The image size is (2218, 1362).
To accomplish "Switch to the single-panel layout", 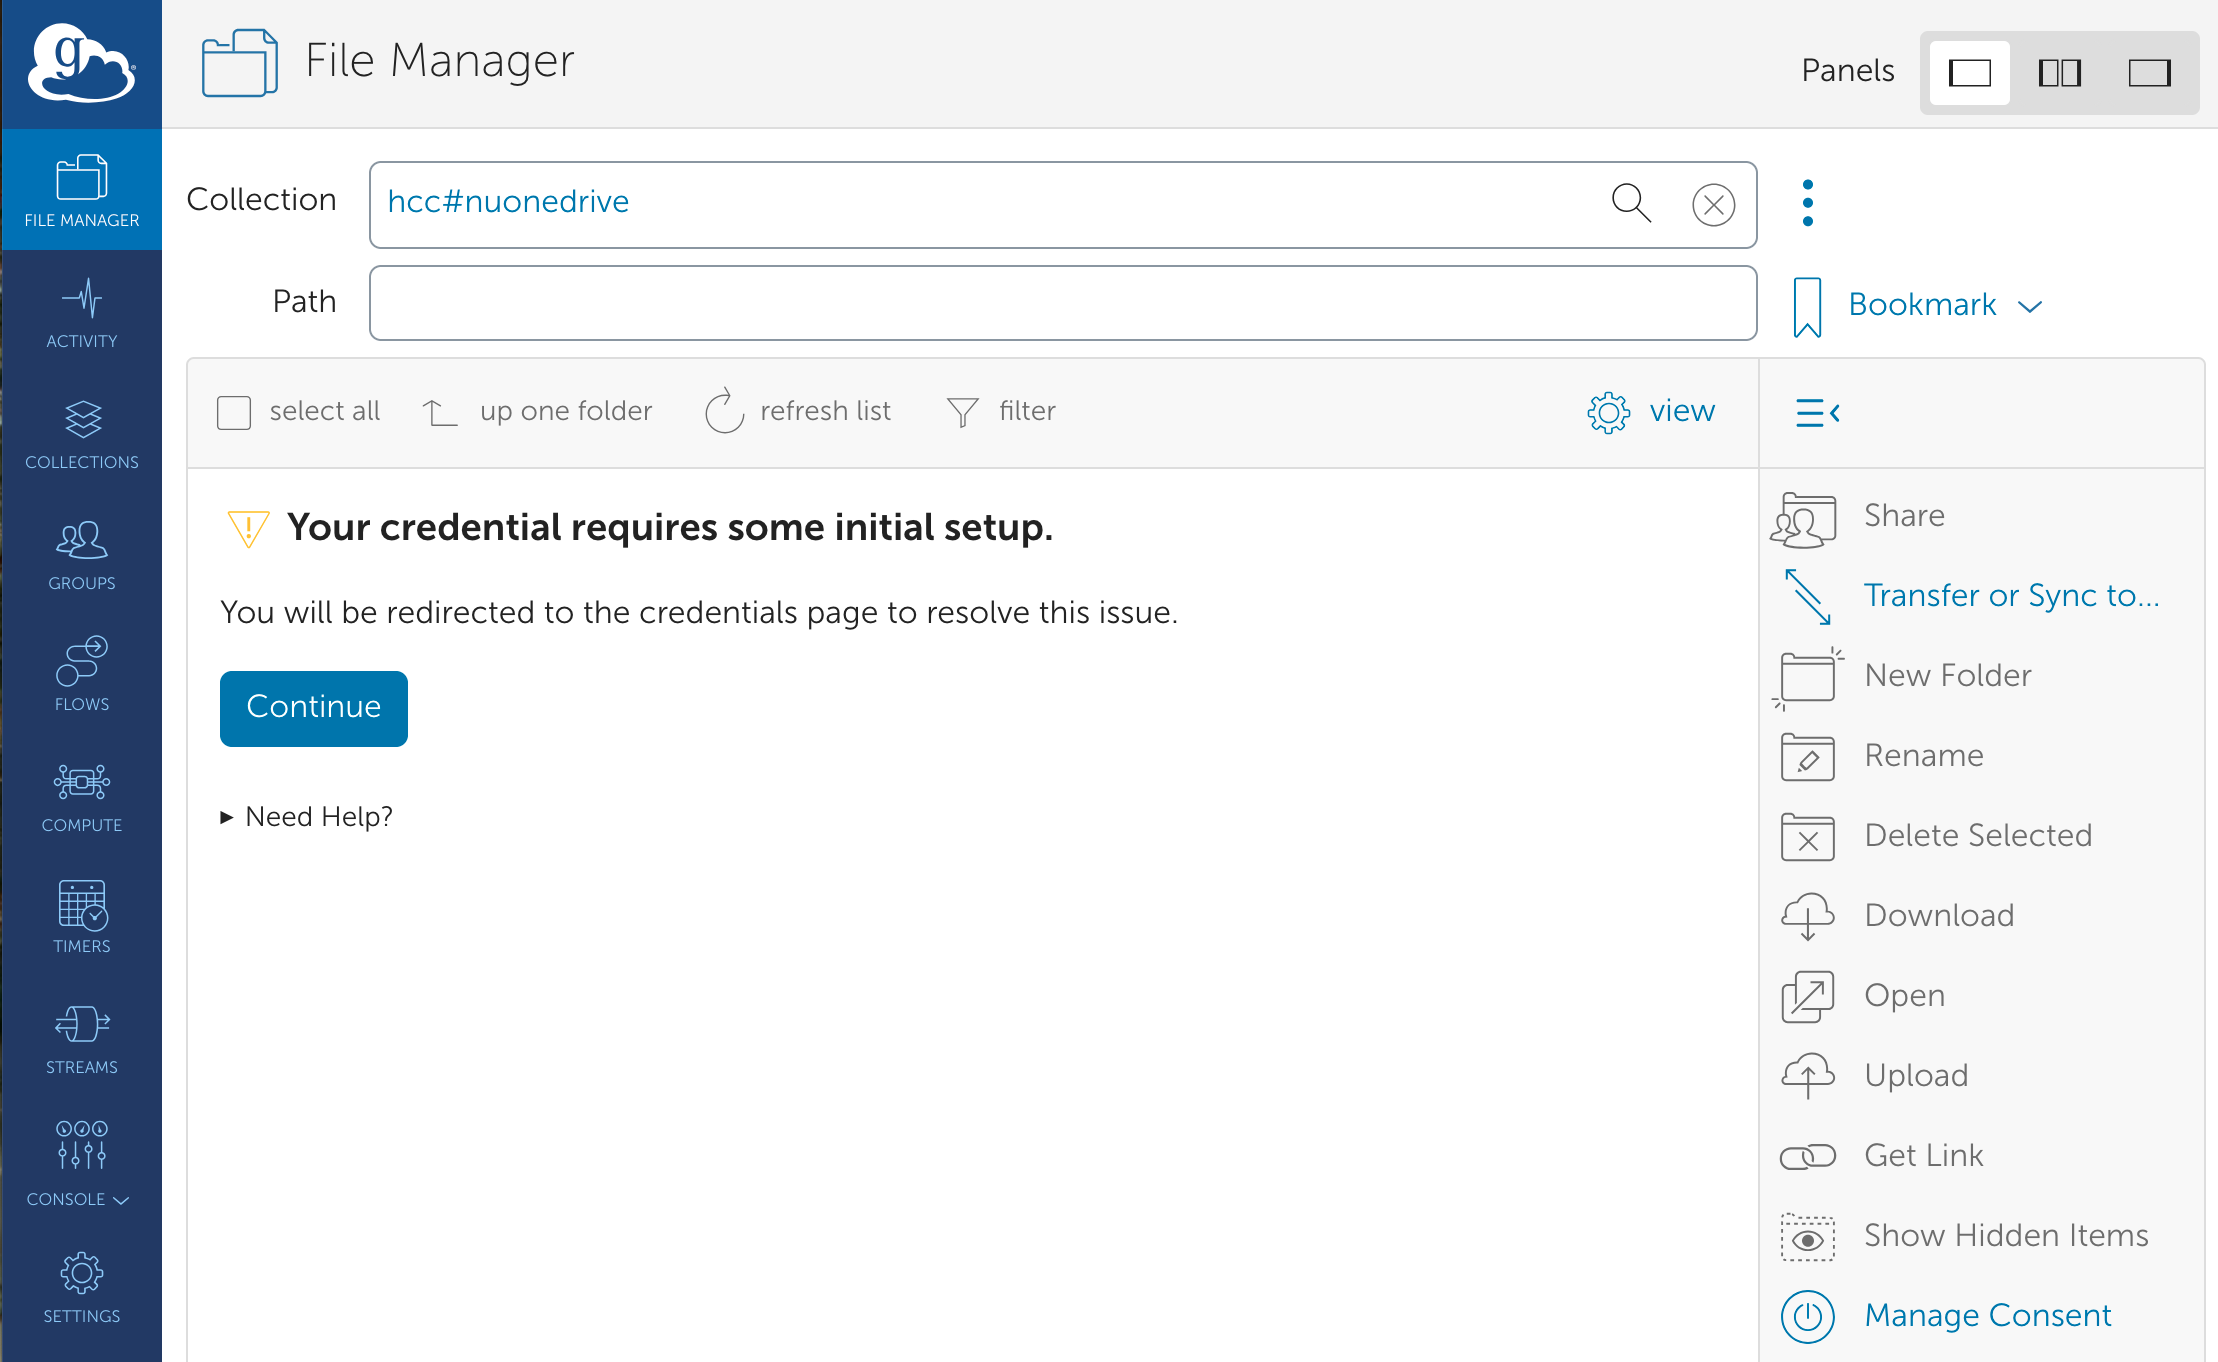I will (x=1969, y=72).
